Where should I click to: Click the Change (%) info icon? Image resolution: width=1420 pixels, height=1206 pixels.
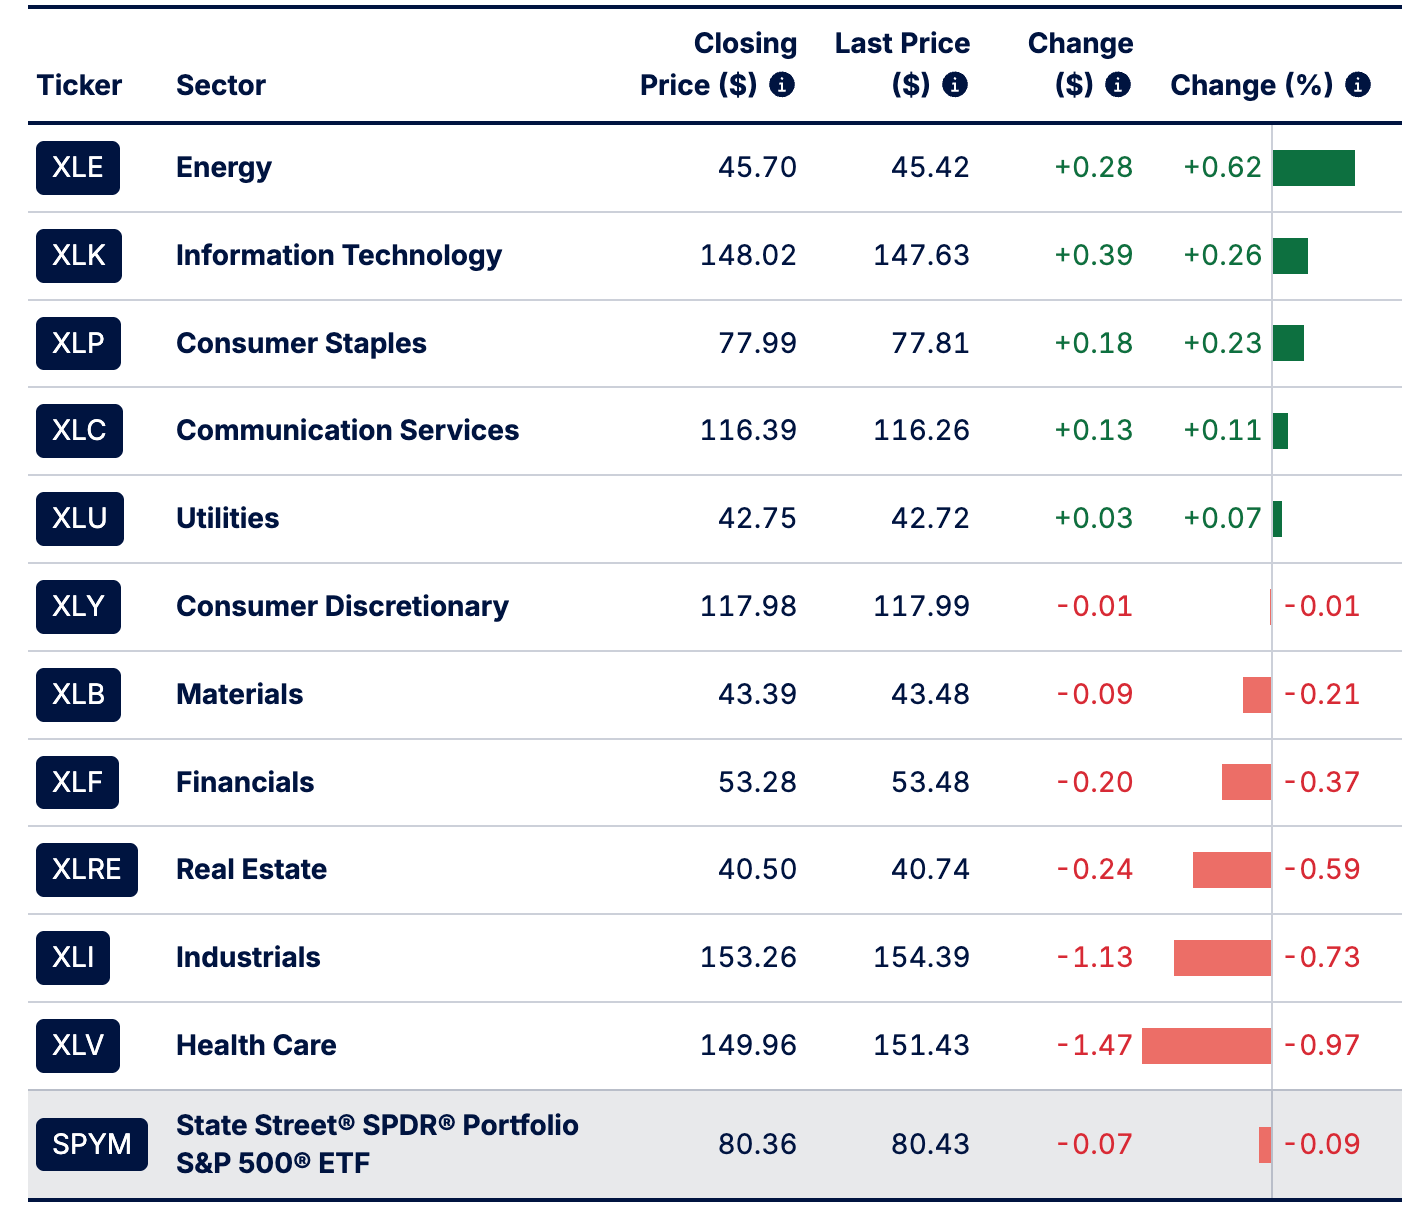pyautogui.click(x=1357, y=85)
